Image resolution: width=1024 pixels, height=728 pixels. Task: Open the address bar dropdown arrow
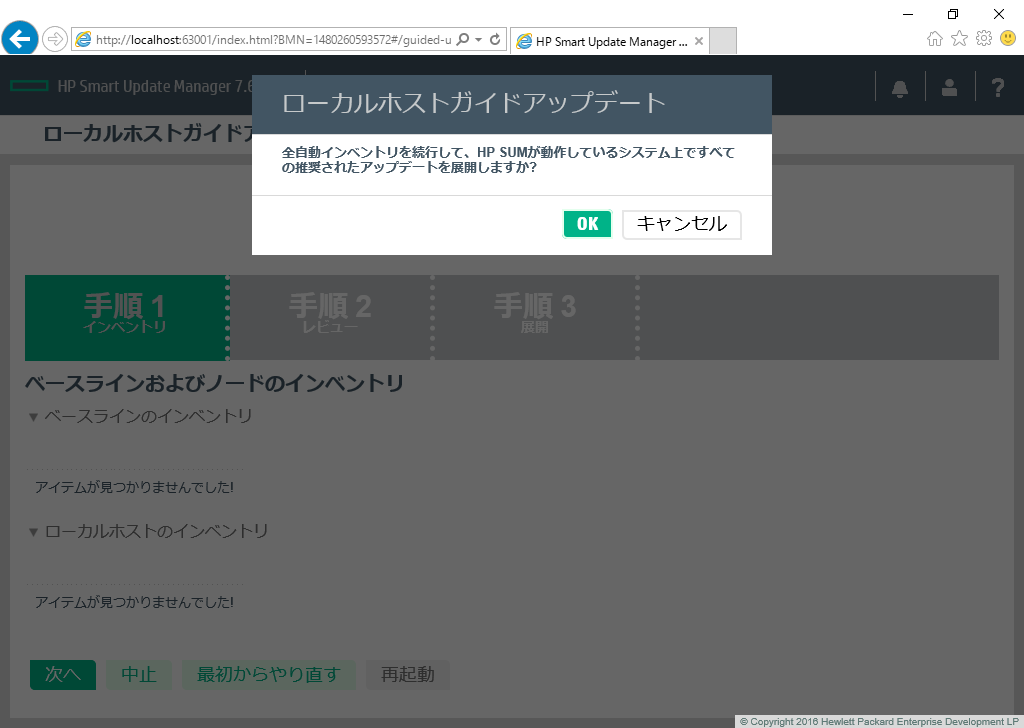click(479, 39)
